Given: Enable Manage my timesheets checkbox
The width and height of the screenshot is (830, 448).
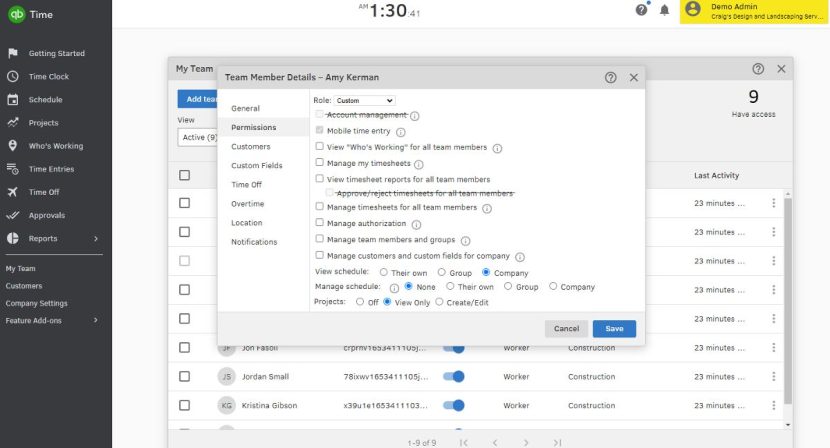Looking at the screenshot, I should pyautogui.click(x=320, y=162).
